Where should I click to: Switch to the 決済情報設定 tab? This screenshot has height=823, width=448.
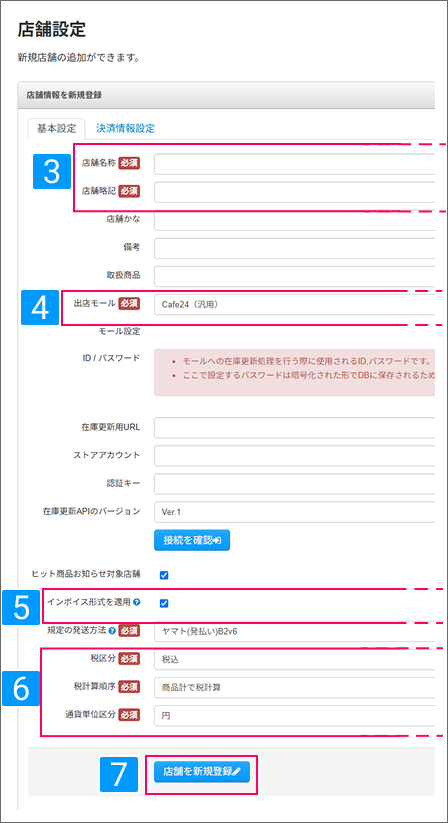(x=125, y=128)
